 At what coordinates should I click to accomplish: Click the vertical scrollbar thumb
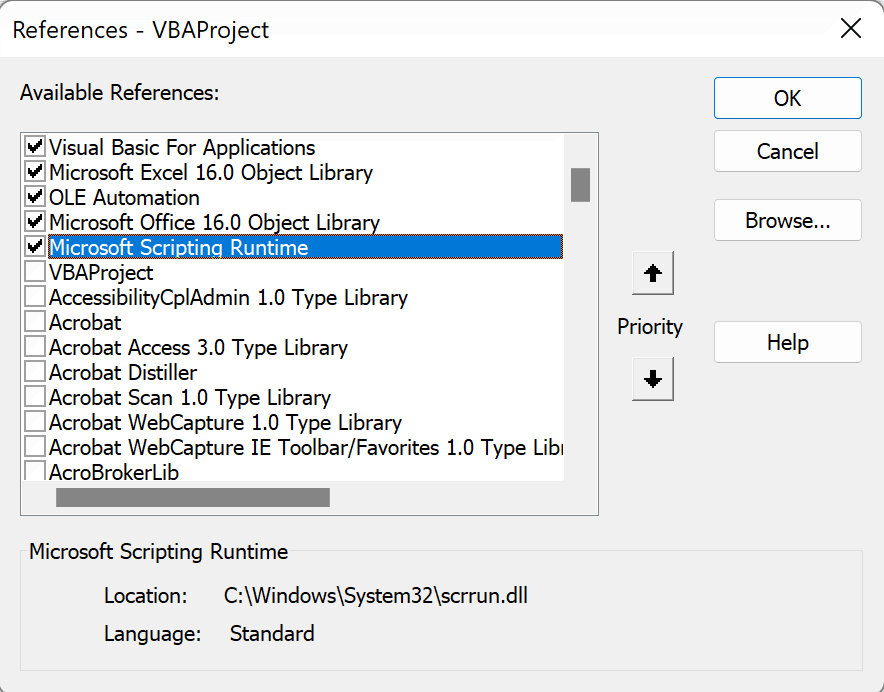(x=580, y=184)
